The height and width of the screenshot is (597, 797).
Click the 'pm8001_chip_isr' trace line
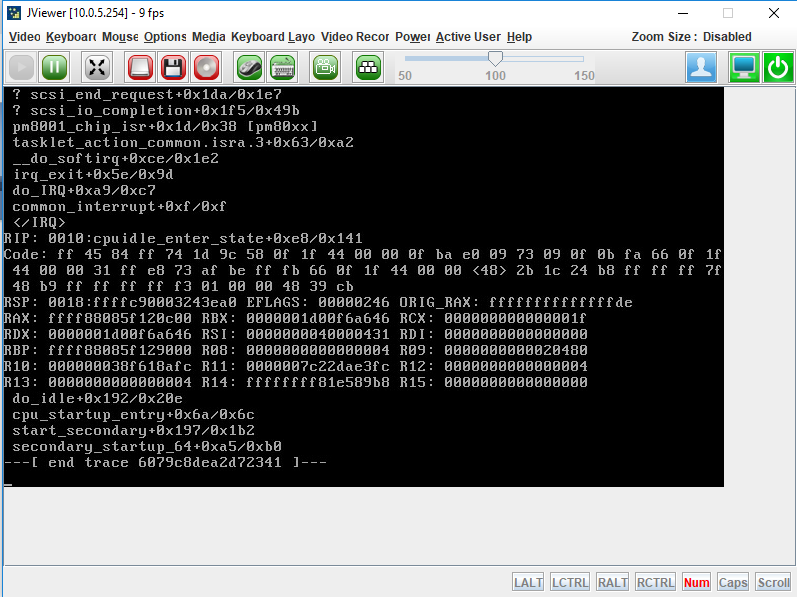[165, 127]
